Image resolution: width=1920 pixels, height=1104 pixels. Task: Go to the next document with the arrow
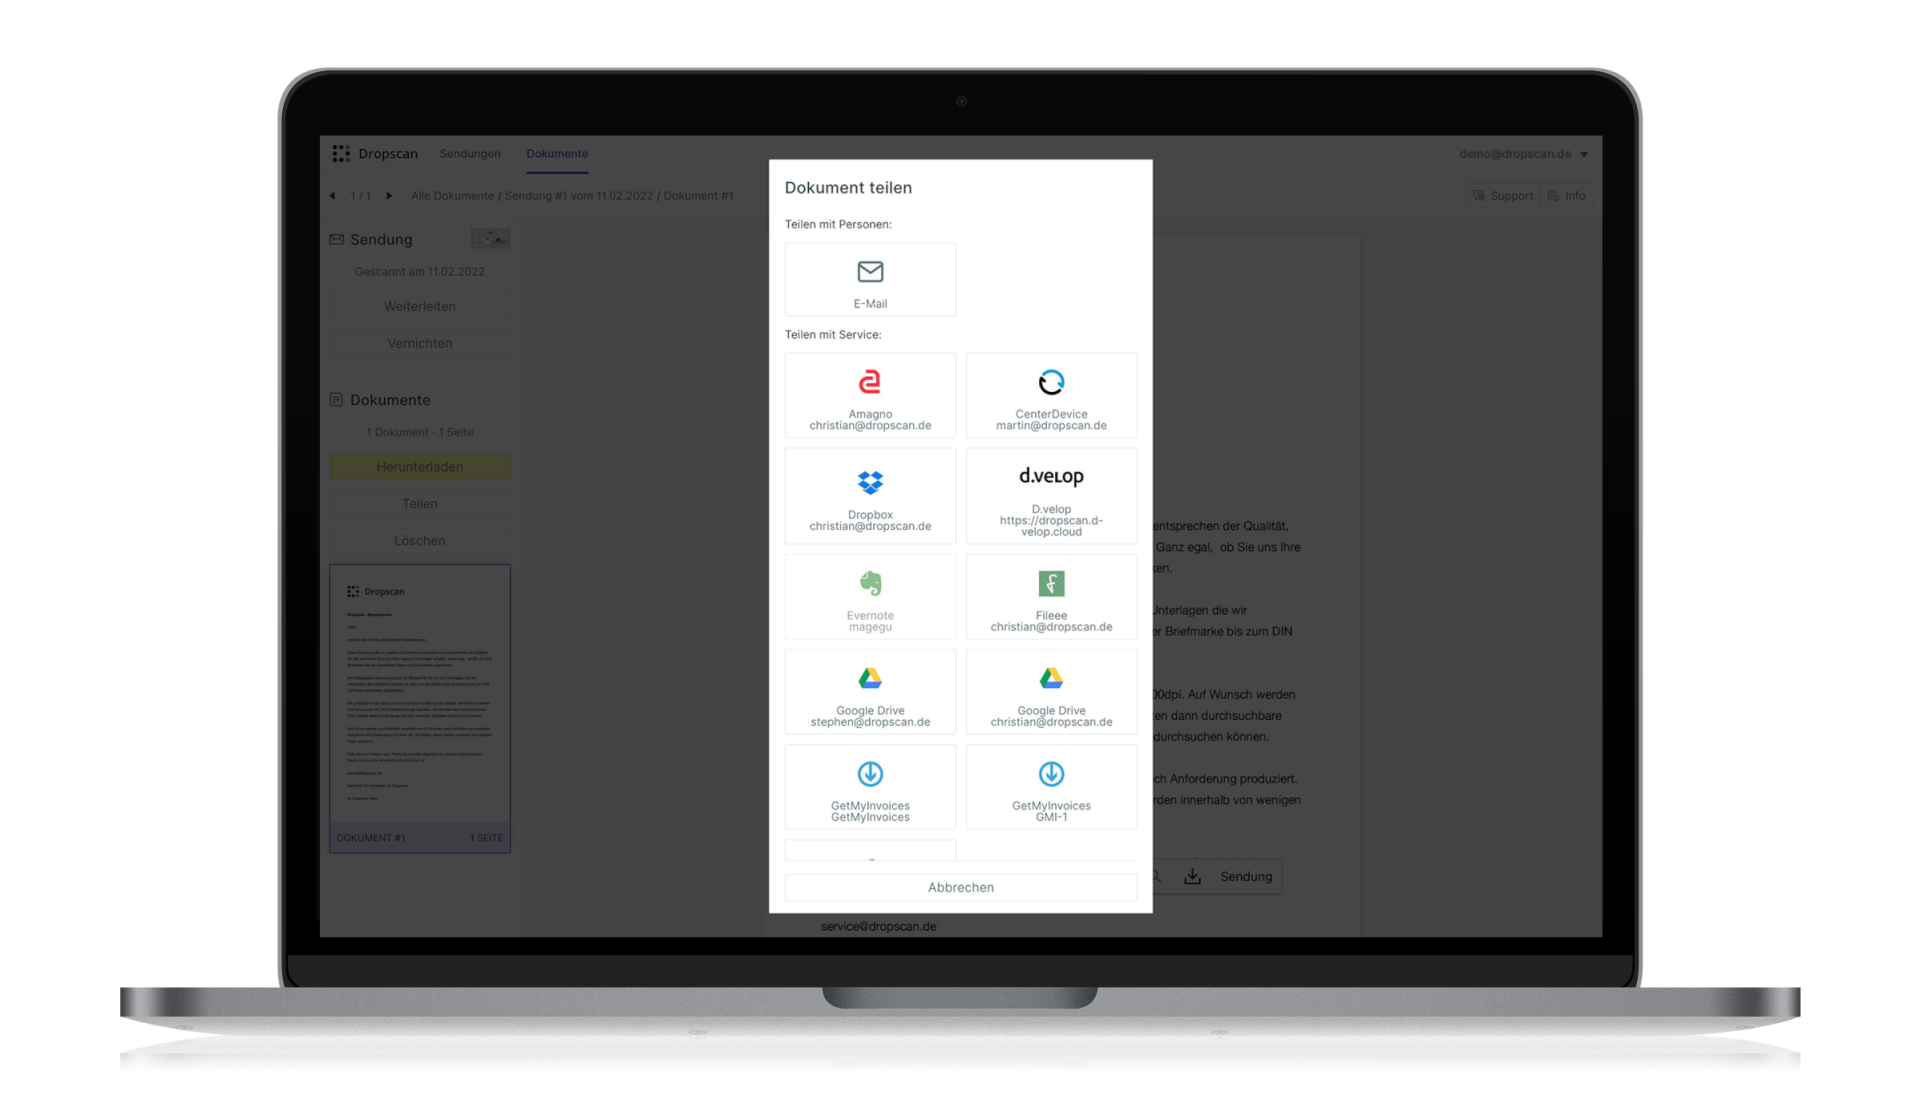(389, 196)
